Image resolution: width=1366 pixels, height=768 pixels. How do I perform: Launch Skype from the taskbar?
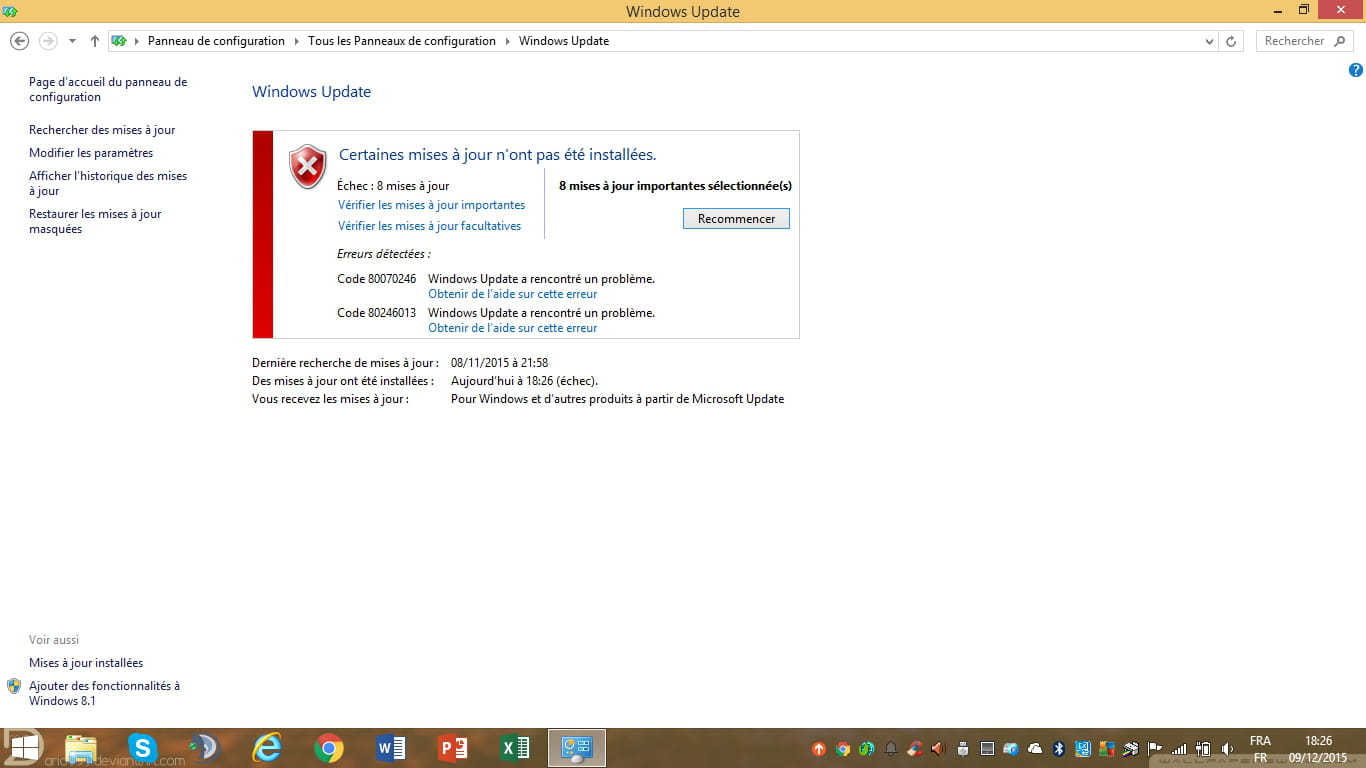click(x=143, y=748)
